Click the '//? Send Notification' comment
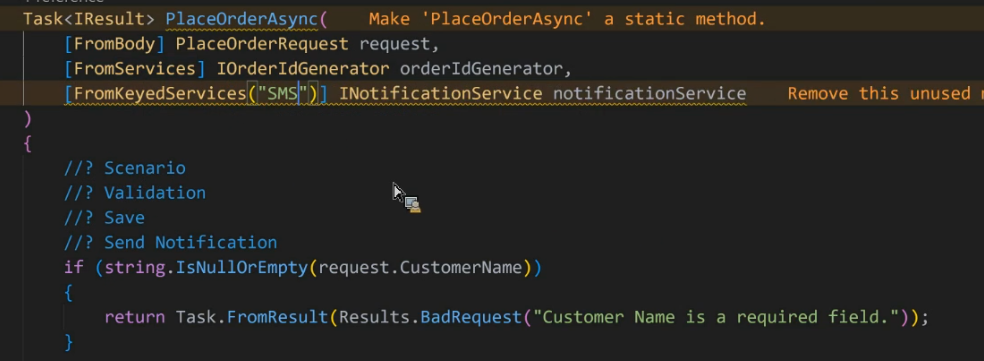The image size is (984, 361). tap(171, 242)
